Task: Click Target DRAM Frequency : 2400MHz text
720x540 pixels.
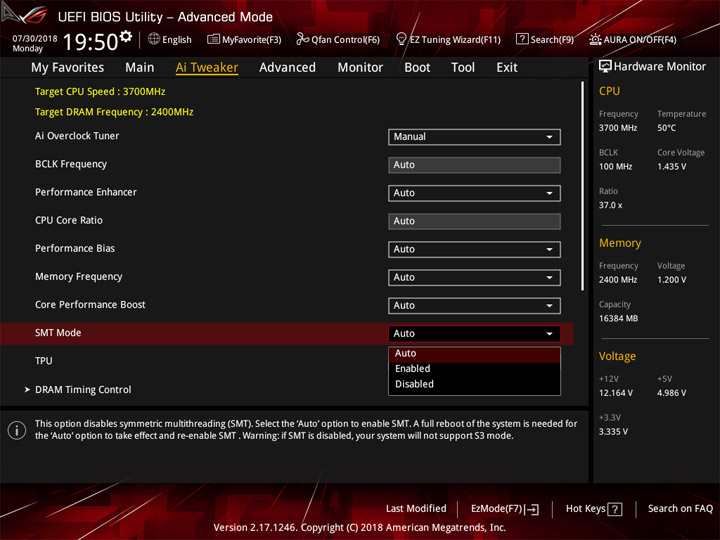Action: 114,112
